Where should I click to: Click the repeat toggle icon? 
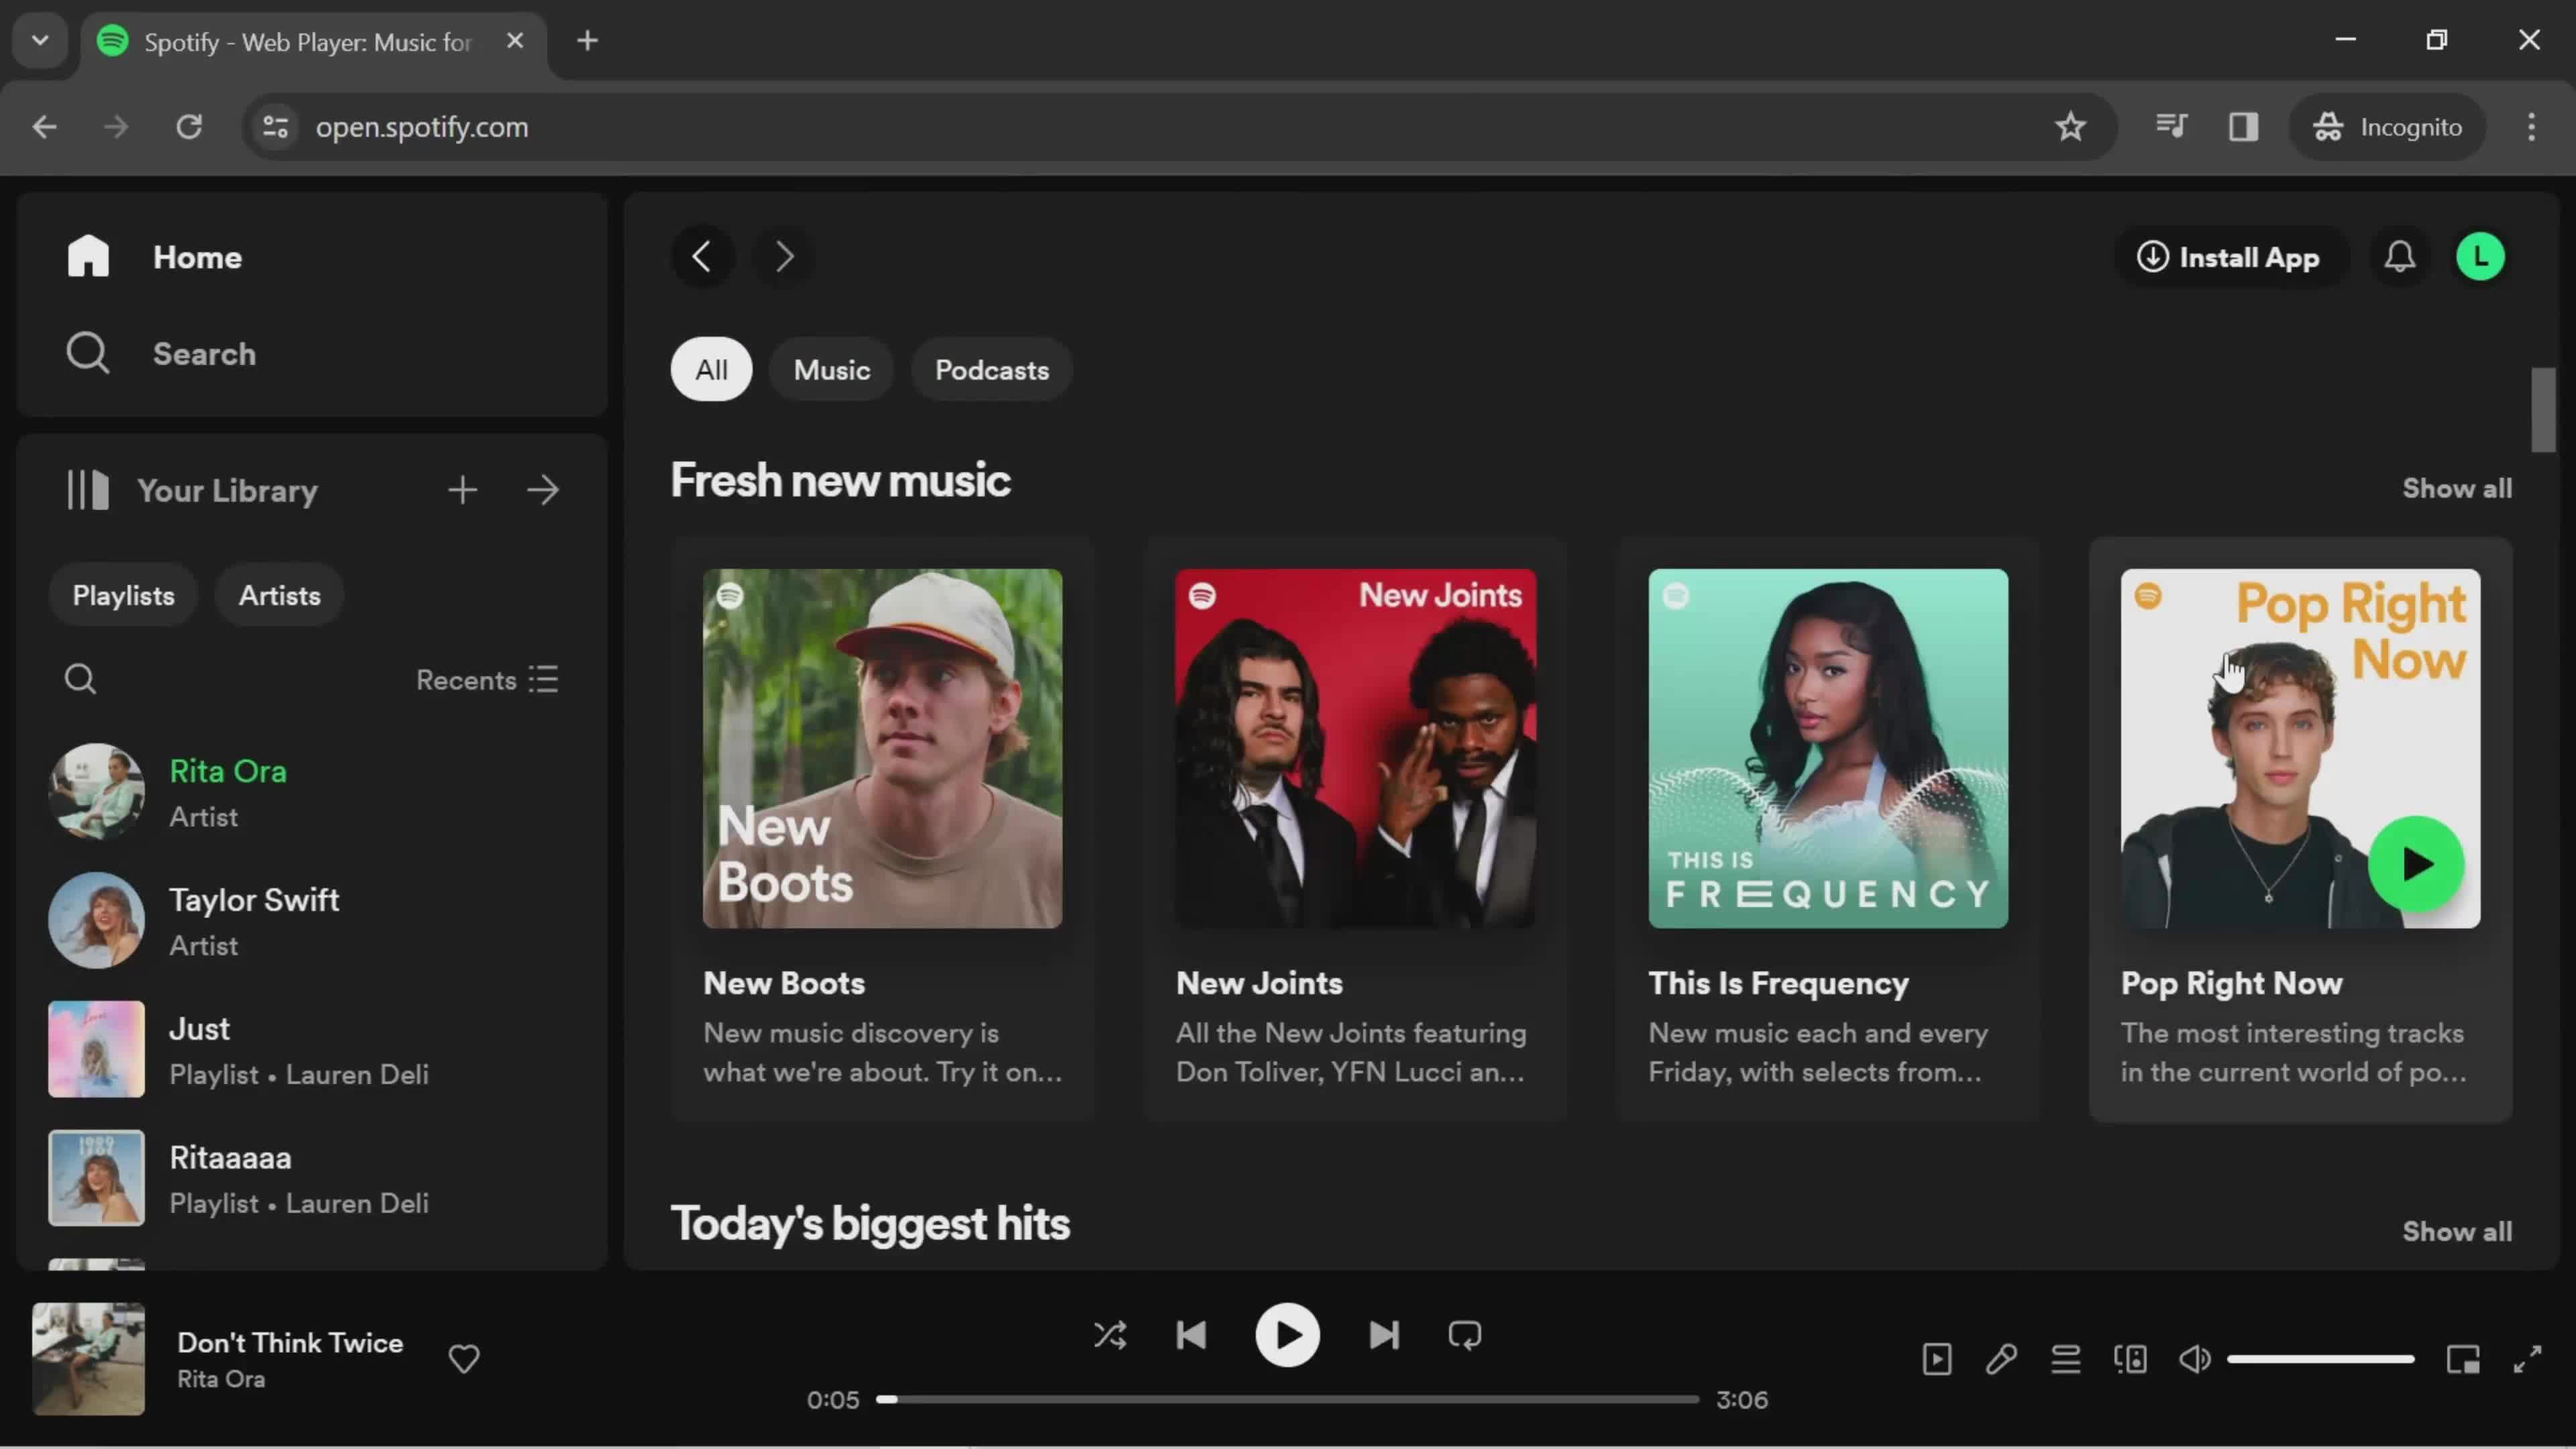point(1465,1336)
